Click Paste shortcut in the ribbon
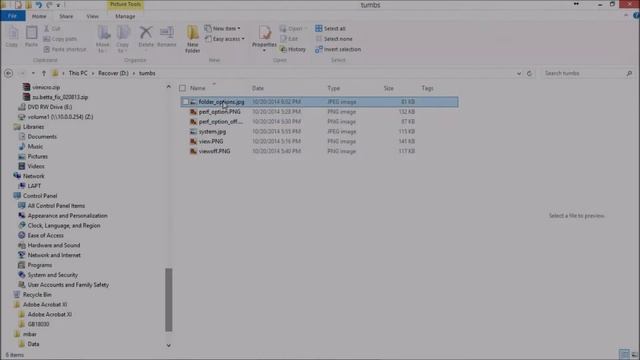The height and width of the screenshot is (360, 640). [65, 49]
